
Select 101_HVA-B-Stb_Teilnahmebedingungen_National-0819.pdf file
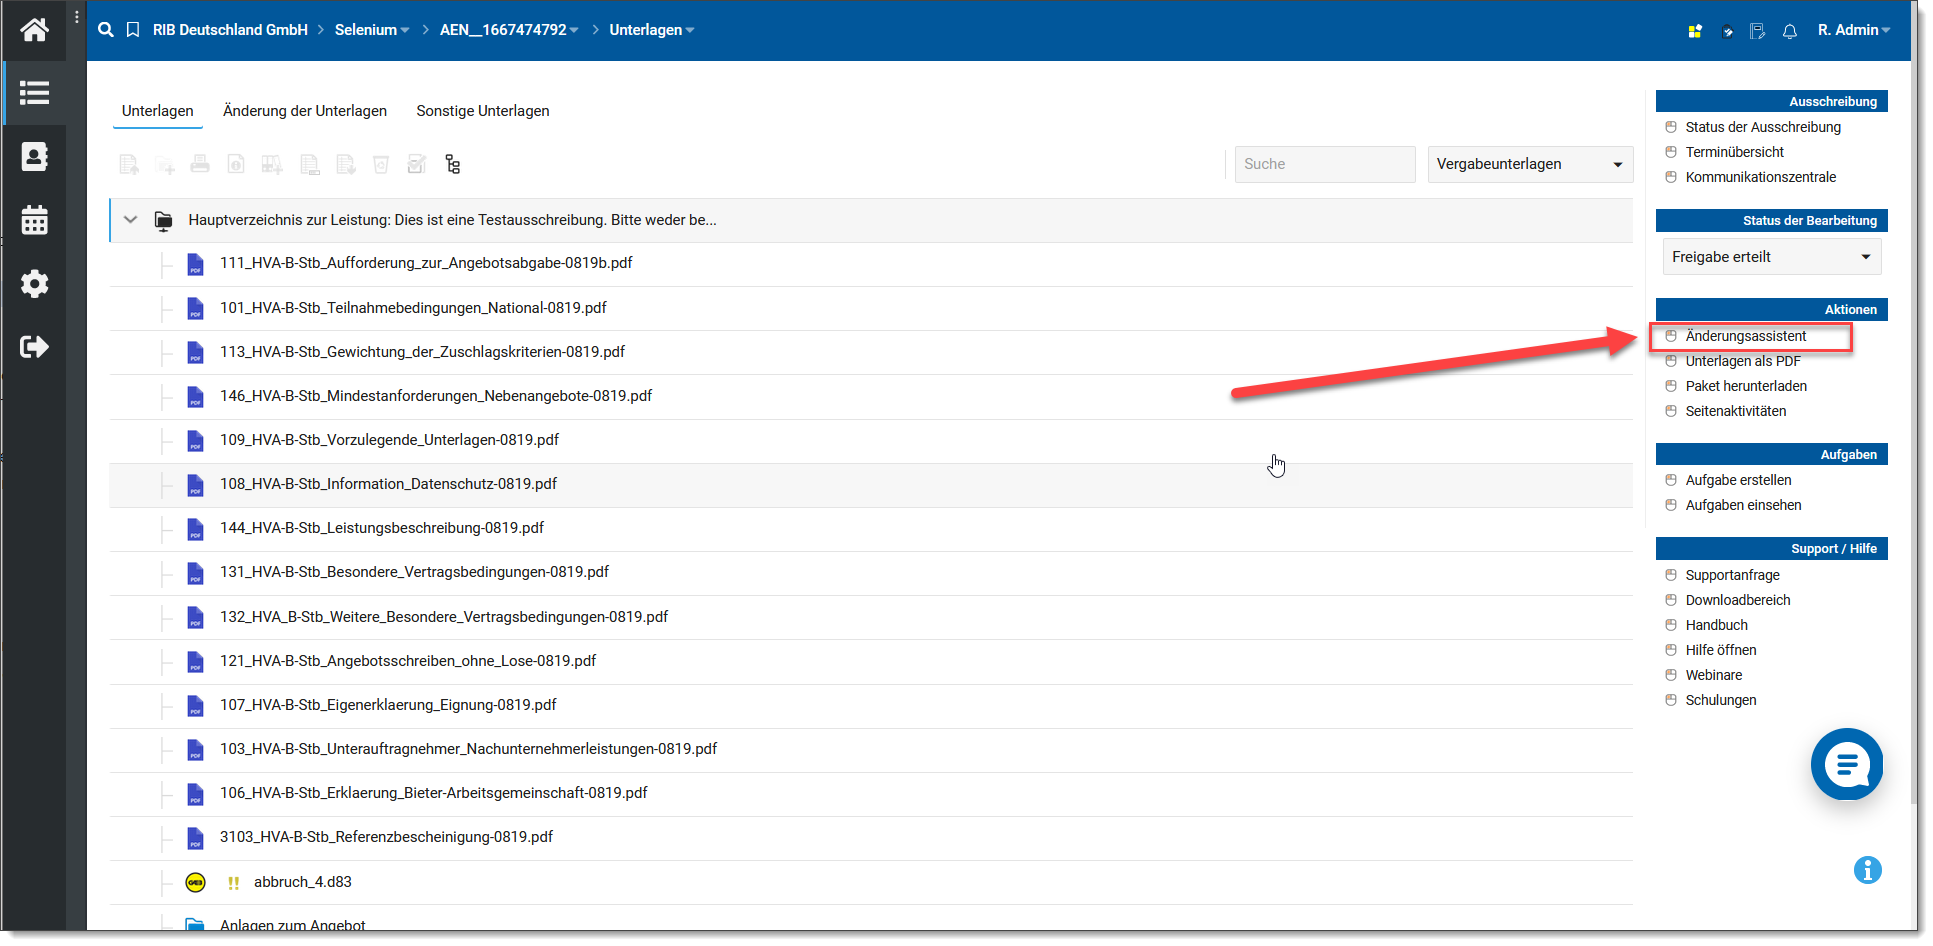[x=413, y=308]
